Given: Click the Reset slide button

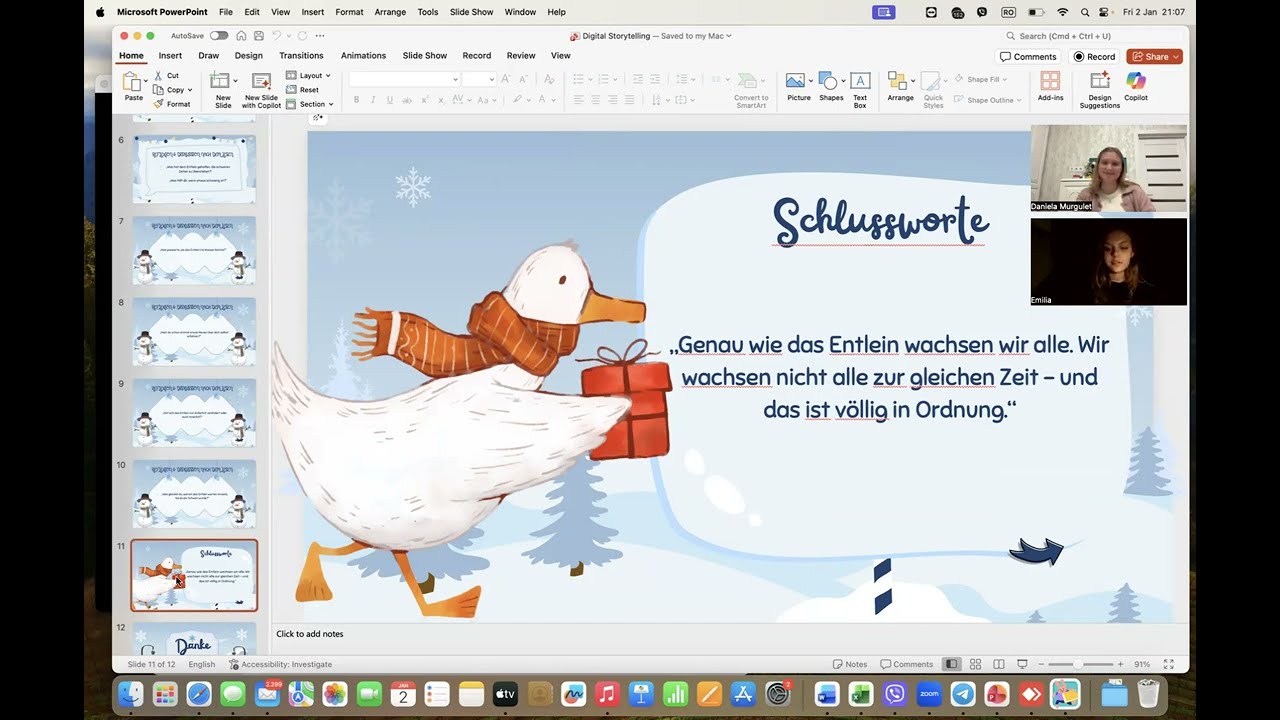Looking at the screenshot, I should (303, 90).
